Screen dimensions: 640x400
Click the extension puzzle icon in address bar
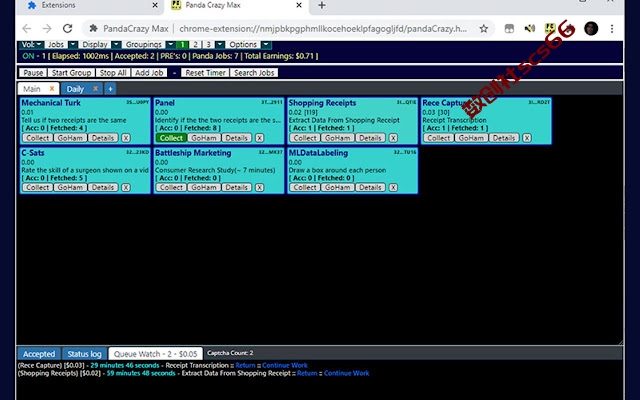point(93,29)
